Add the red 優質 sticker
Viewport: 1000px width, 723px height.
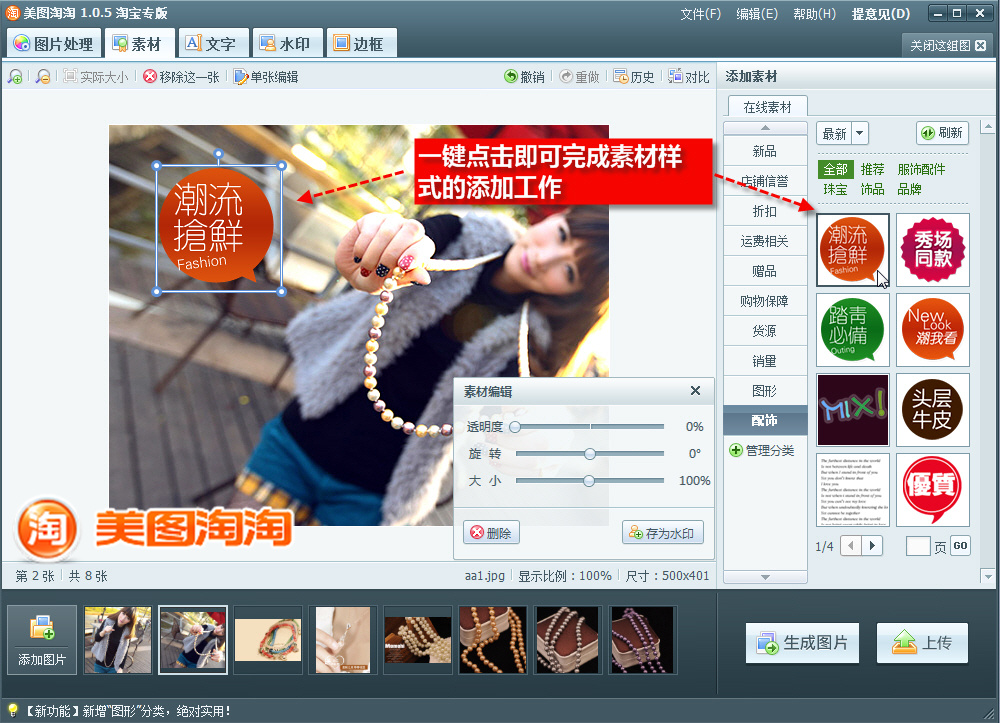932,490
